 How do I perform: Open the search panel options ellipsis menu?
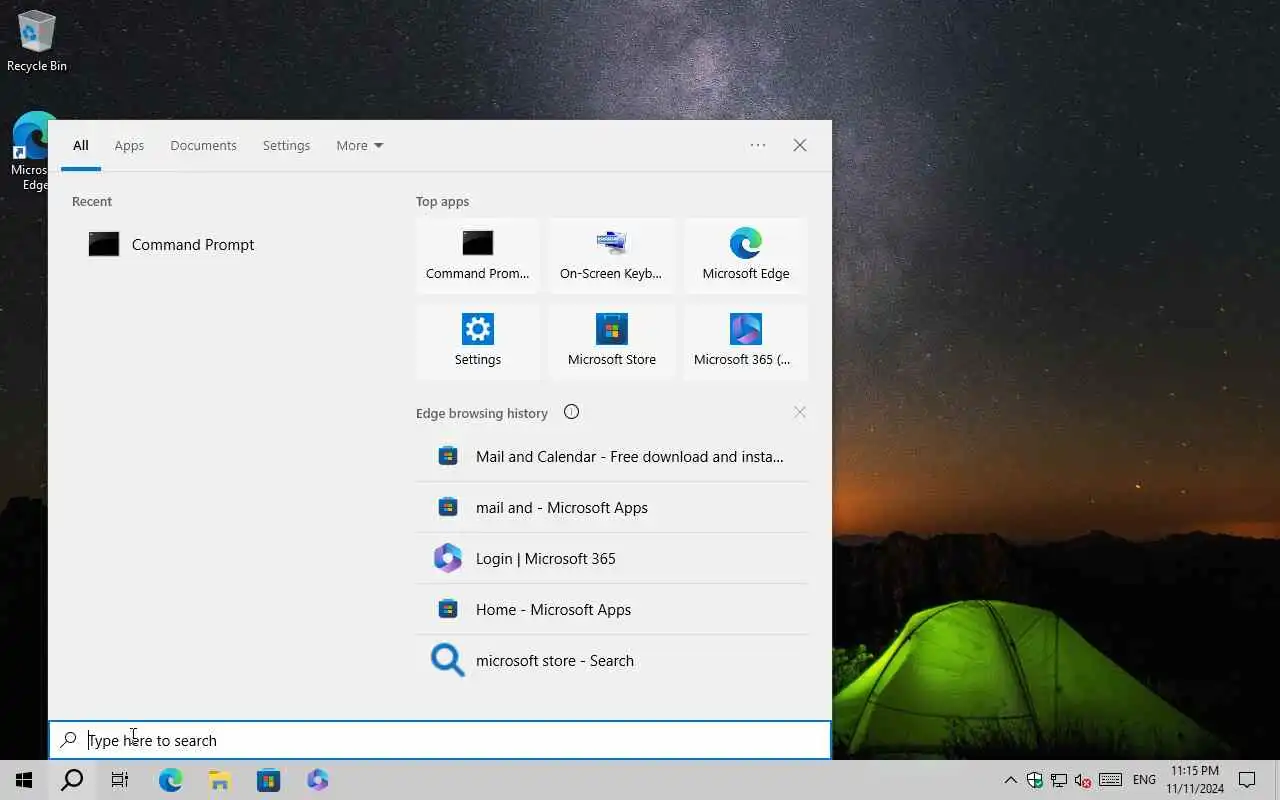(758, 145)
